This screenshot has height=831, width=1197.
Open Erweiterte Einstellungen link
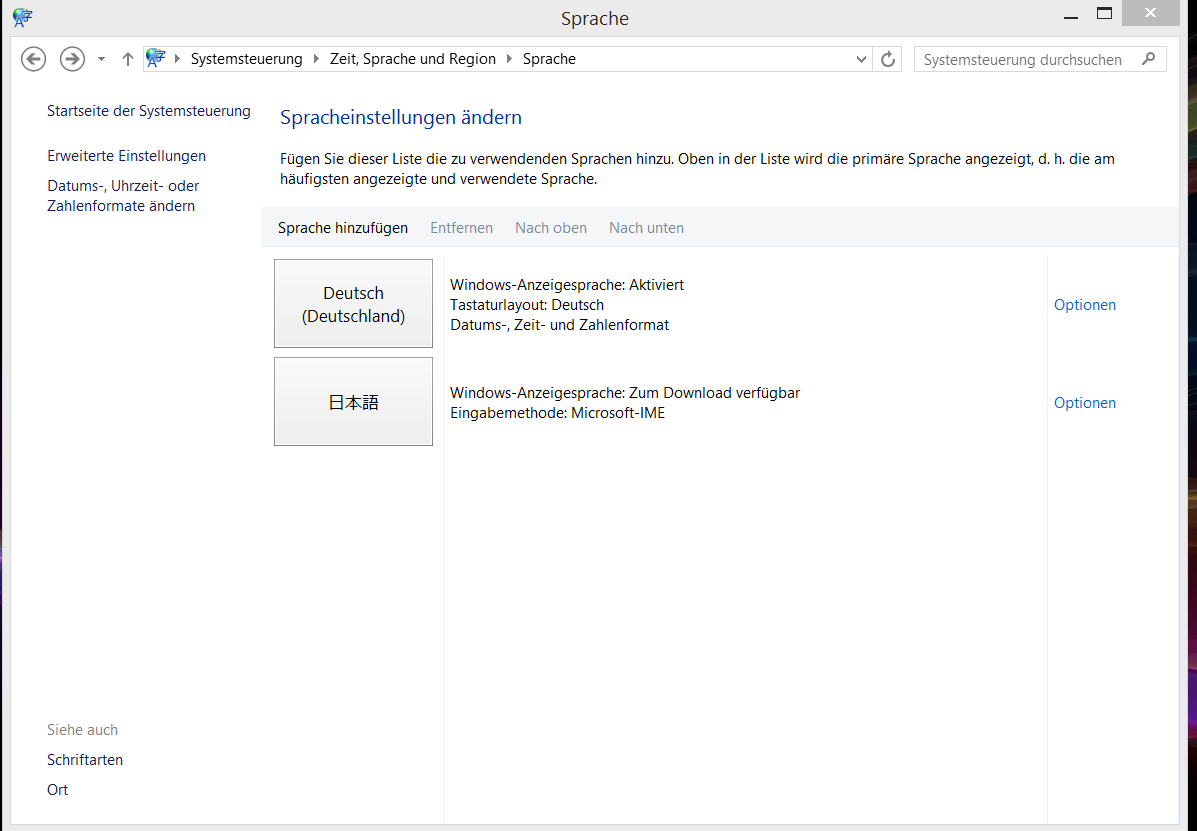pyautogui.click(x=126, y=156)
